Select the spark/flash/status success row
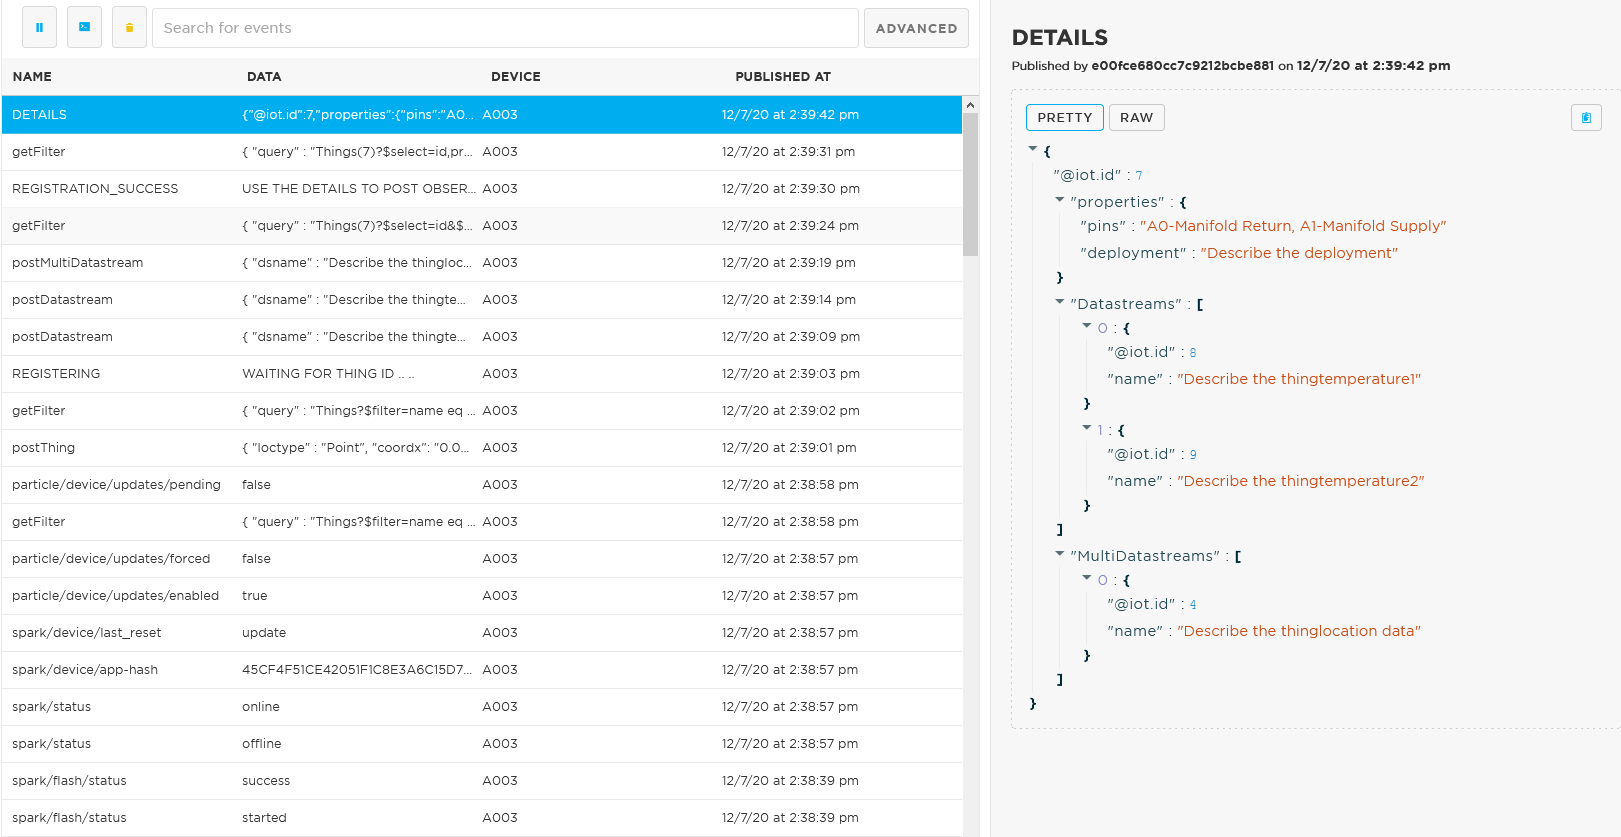 pyautogui.click(x=482, y=781)
